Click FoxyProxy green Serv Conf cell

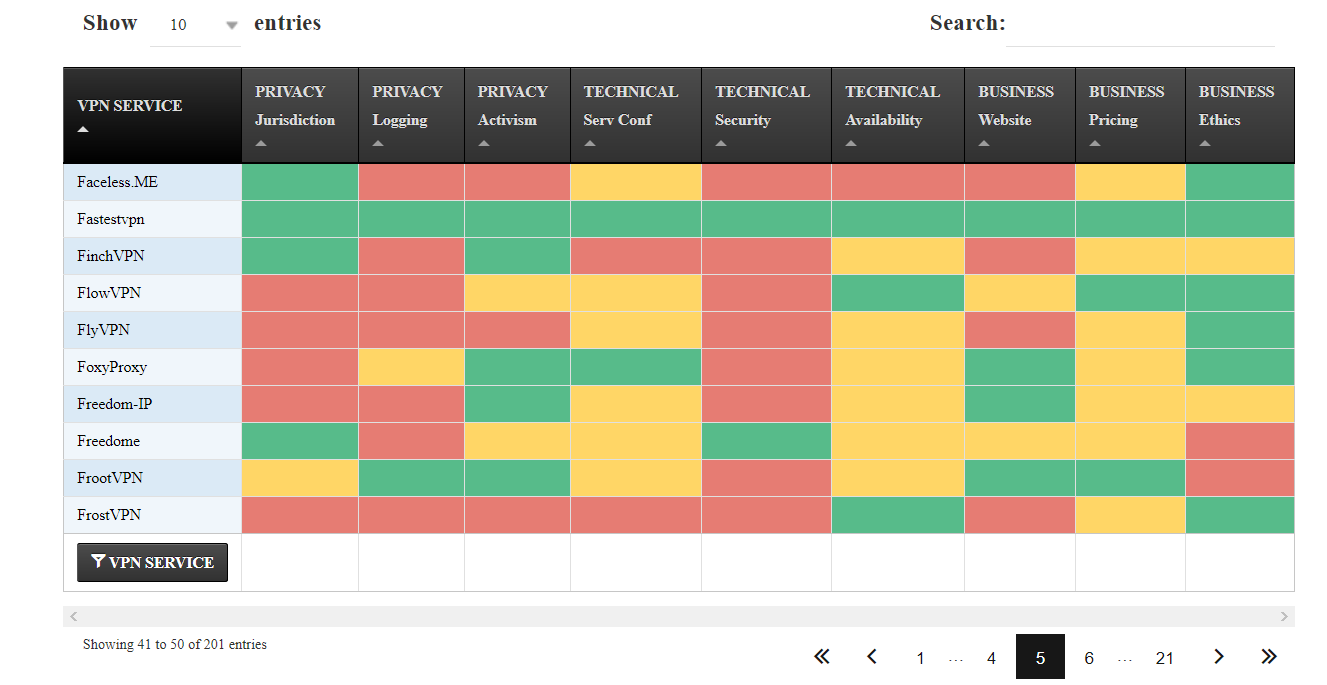pyautogui.click(x=636, y=367)
